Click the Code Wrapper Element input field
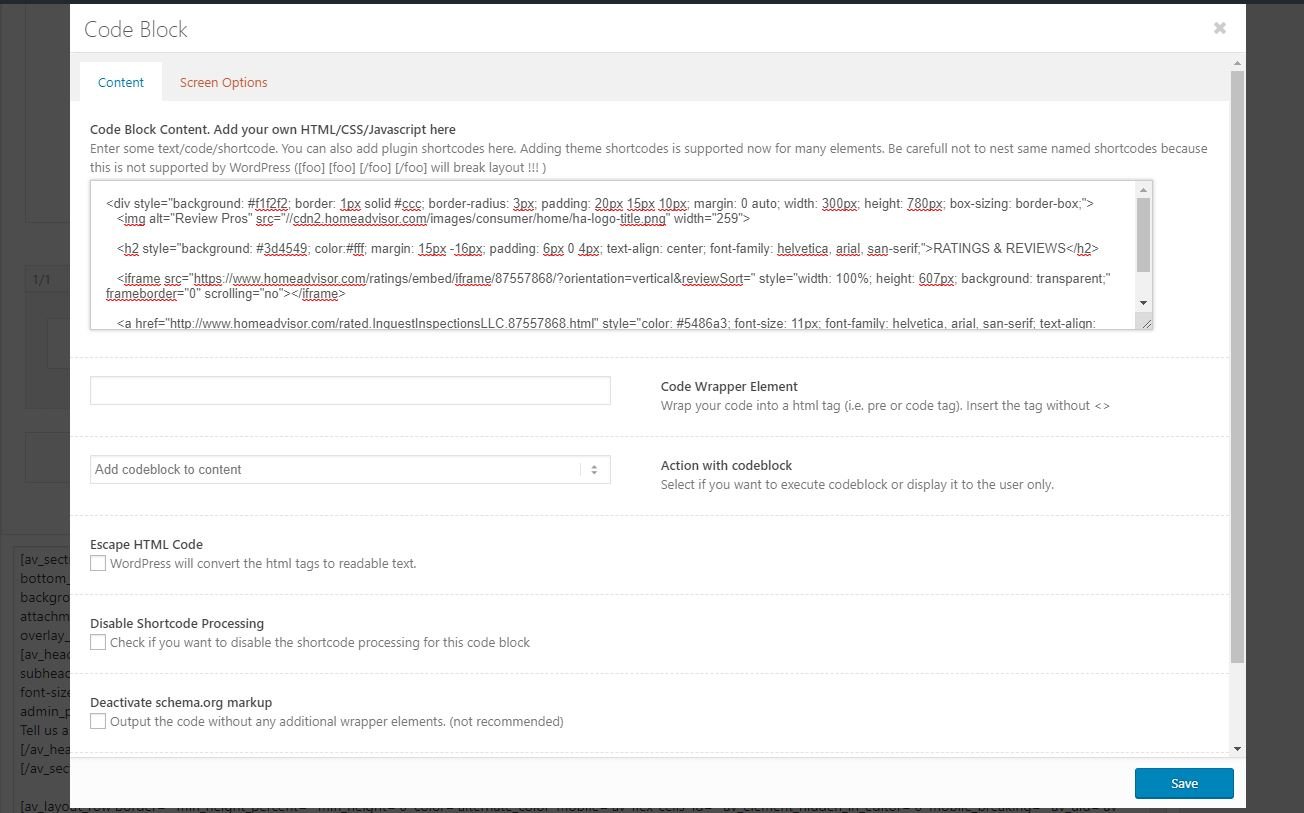1304x813 pixels. pos(350,390)
